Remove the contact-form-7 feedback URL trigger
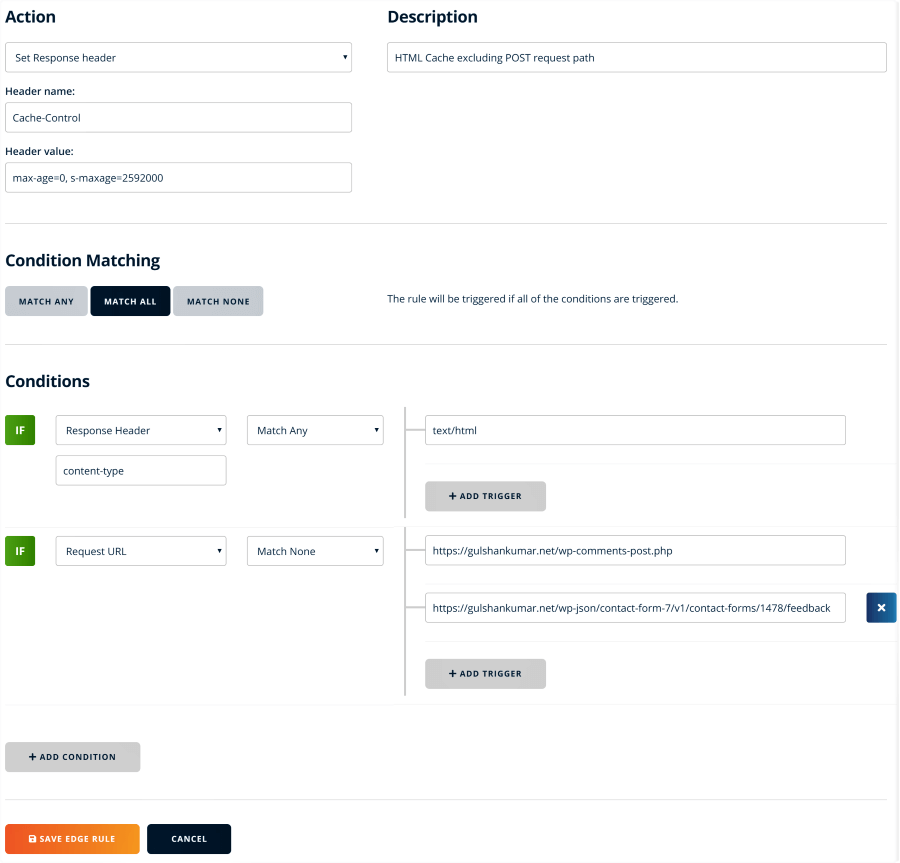 click(881, 608)
